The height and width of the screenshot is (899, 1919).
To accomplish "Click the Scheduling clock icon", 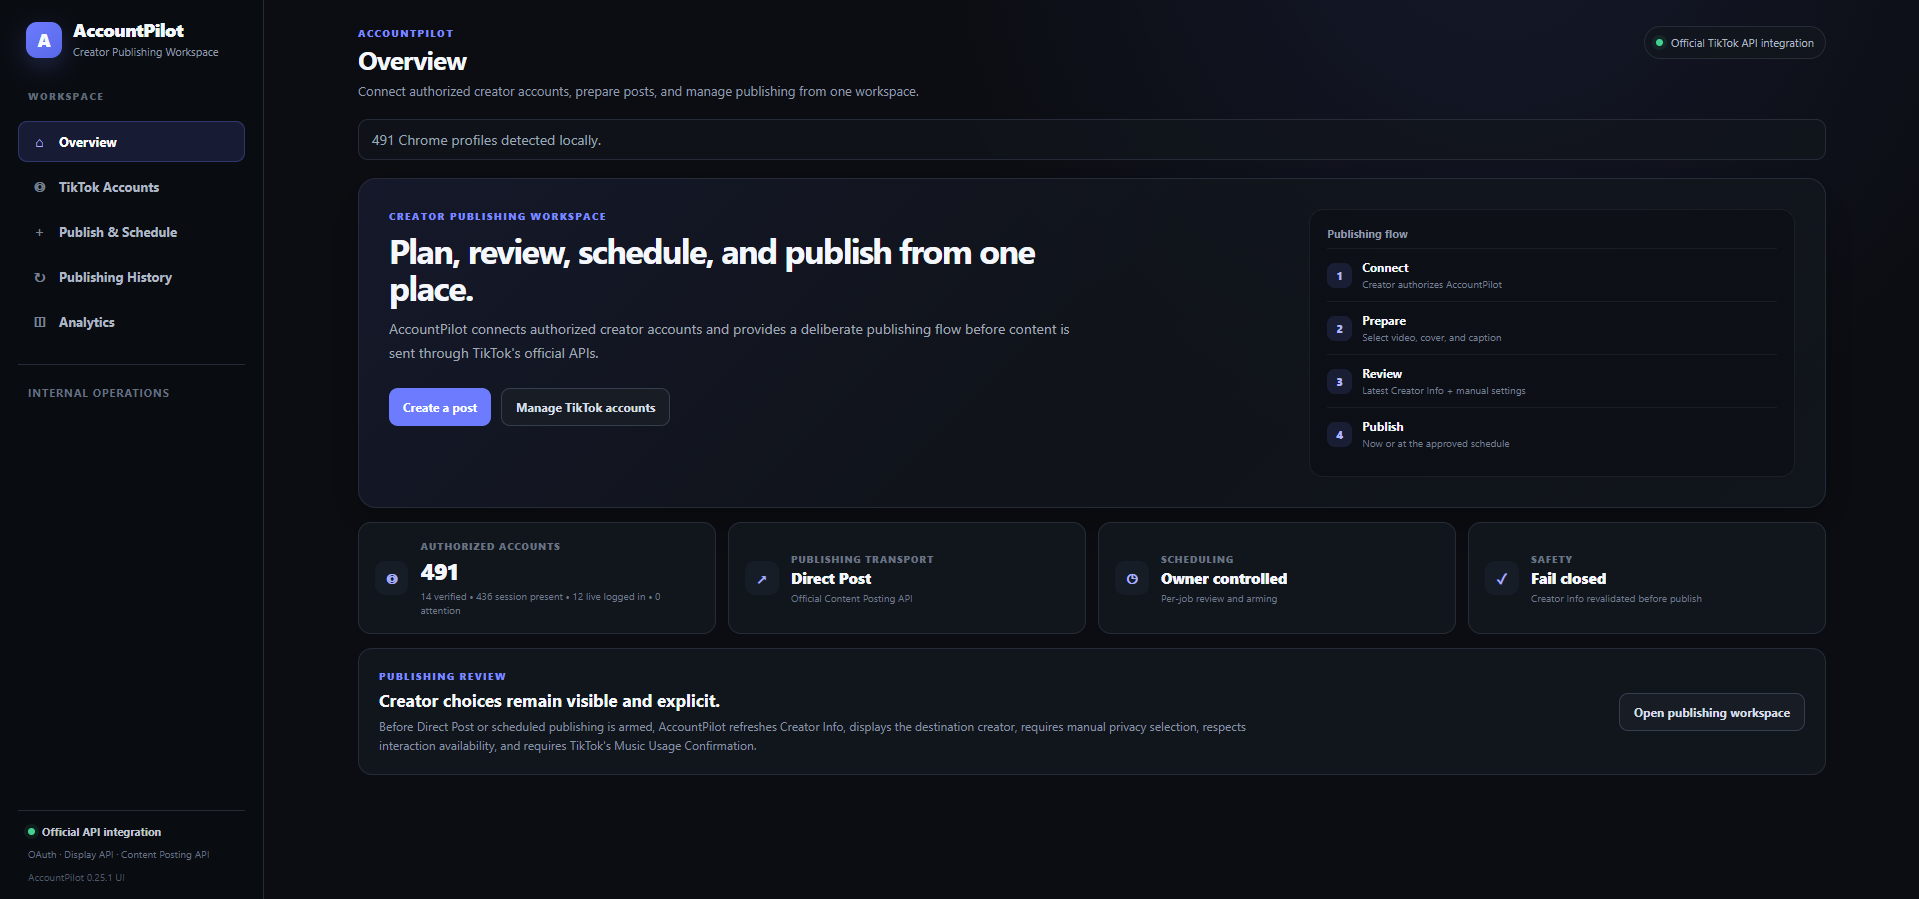I will (x=1131, y=578).
